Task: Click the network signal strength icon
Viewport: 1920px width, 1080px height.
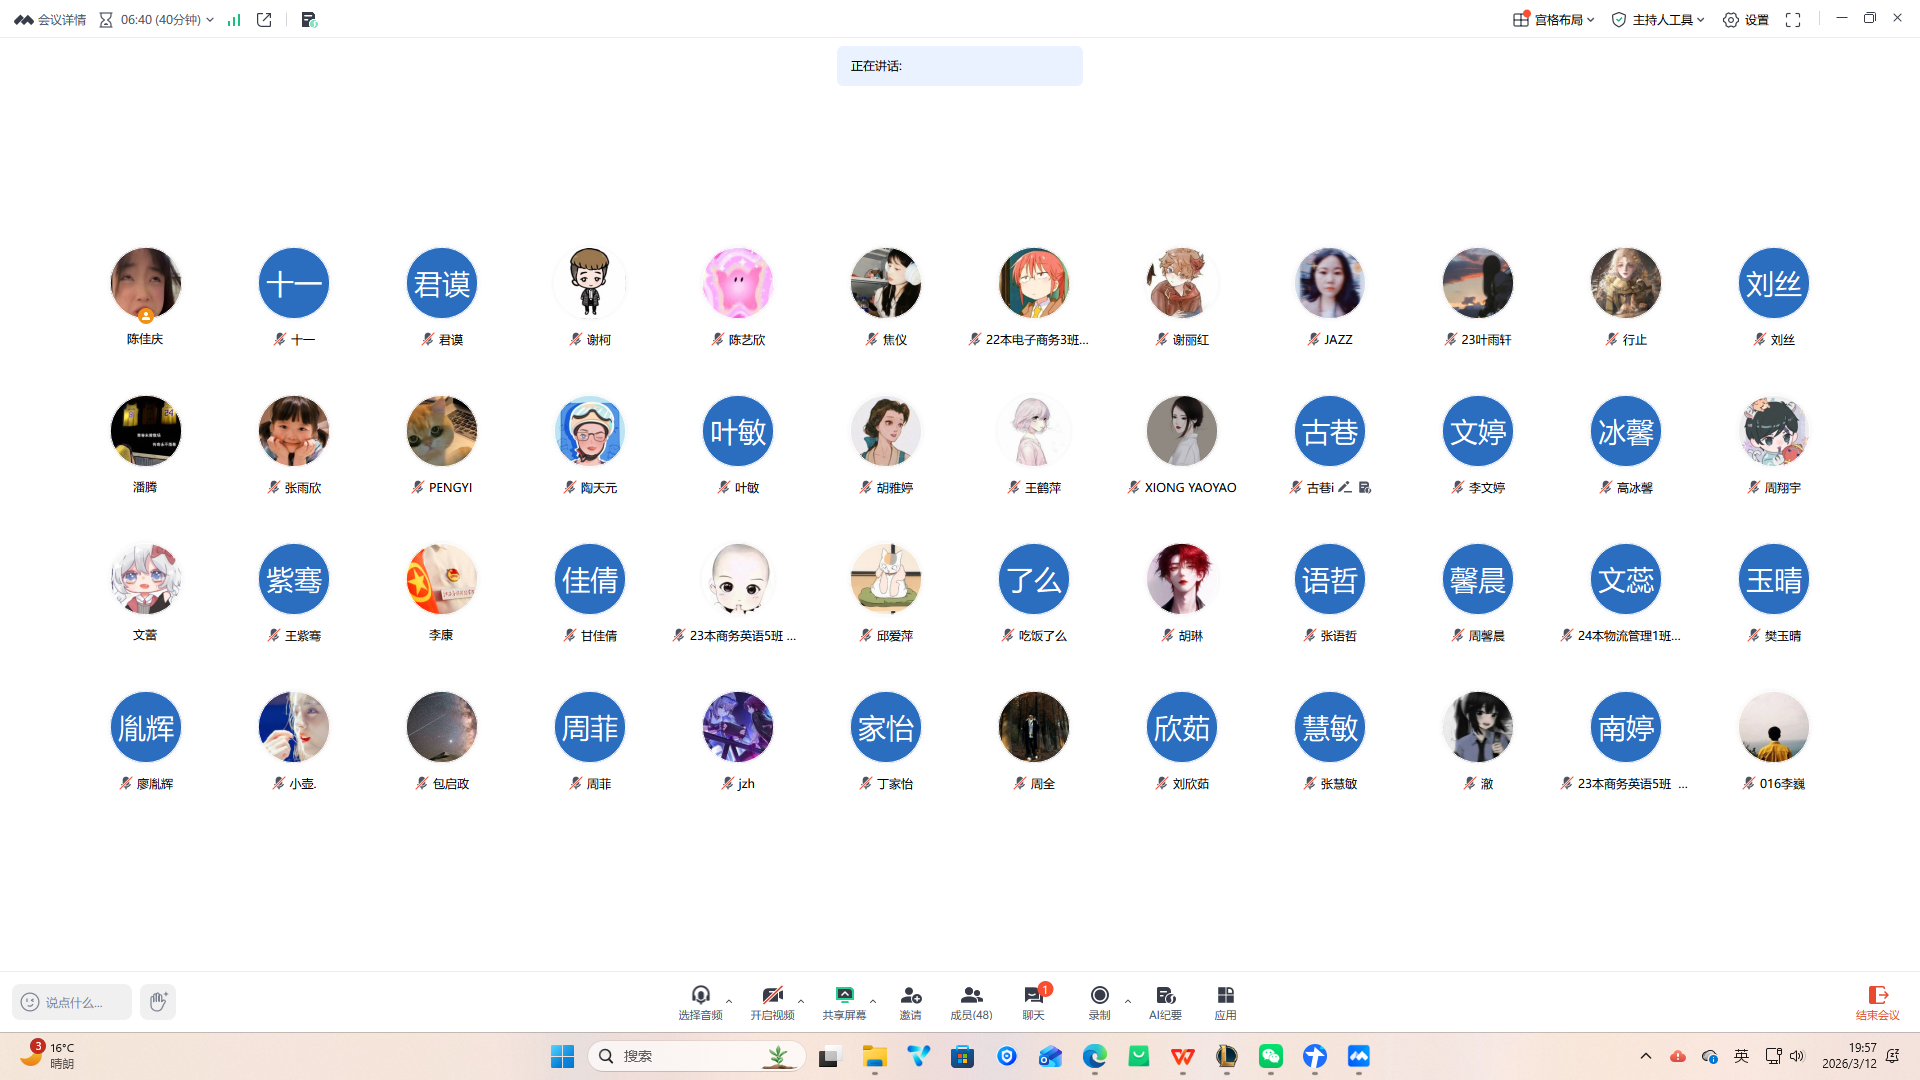Action: click(x=234, y=20)
